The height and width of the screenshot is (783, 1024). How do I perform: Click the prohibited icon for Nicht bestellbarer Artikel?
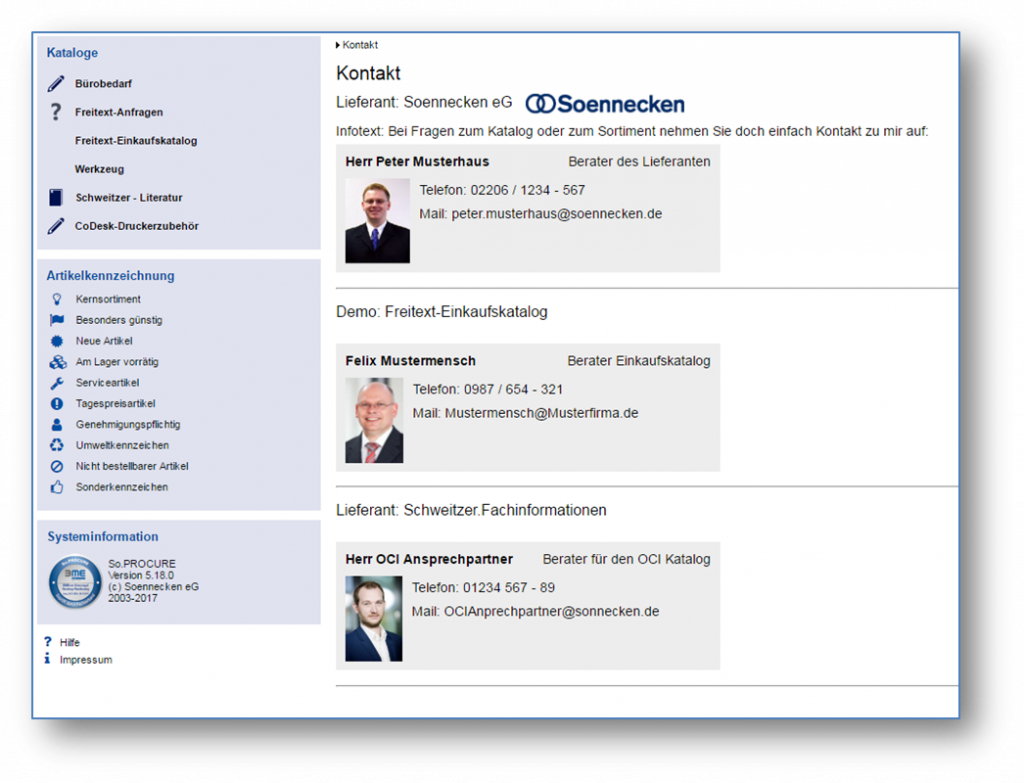(57, 466)
